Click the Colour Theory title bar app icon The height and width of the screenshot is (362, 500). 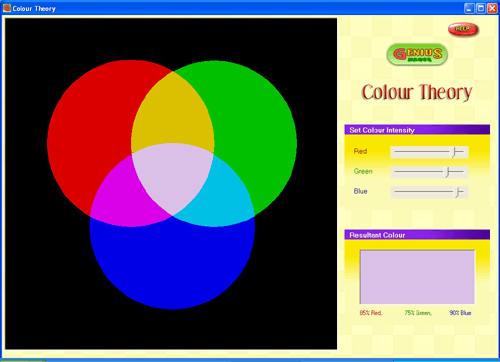(7, 8)
